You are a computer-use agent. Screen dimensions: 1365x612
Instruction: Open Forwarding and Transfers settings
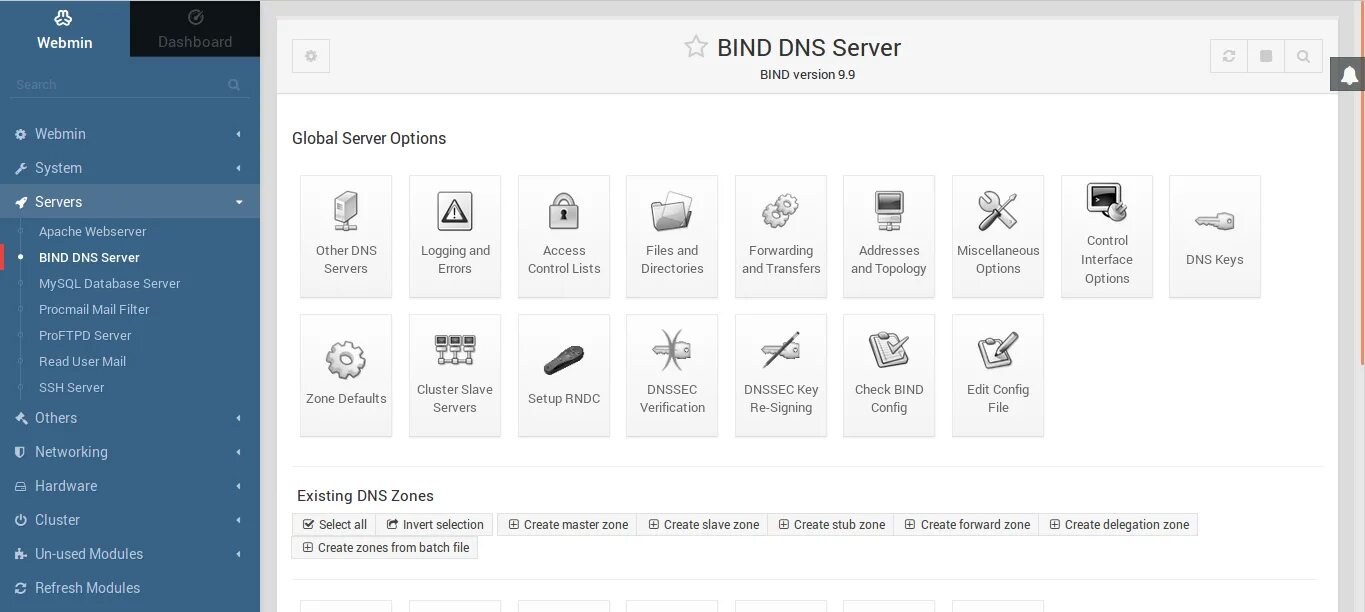pos(781,237)
